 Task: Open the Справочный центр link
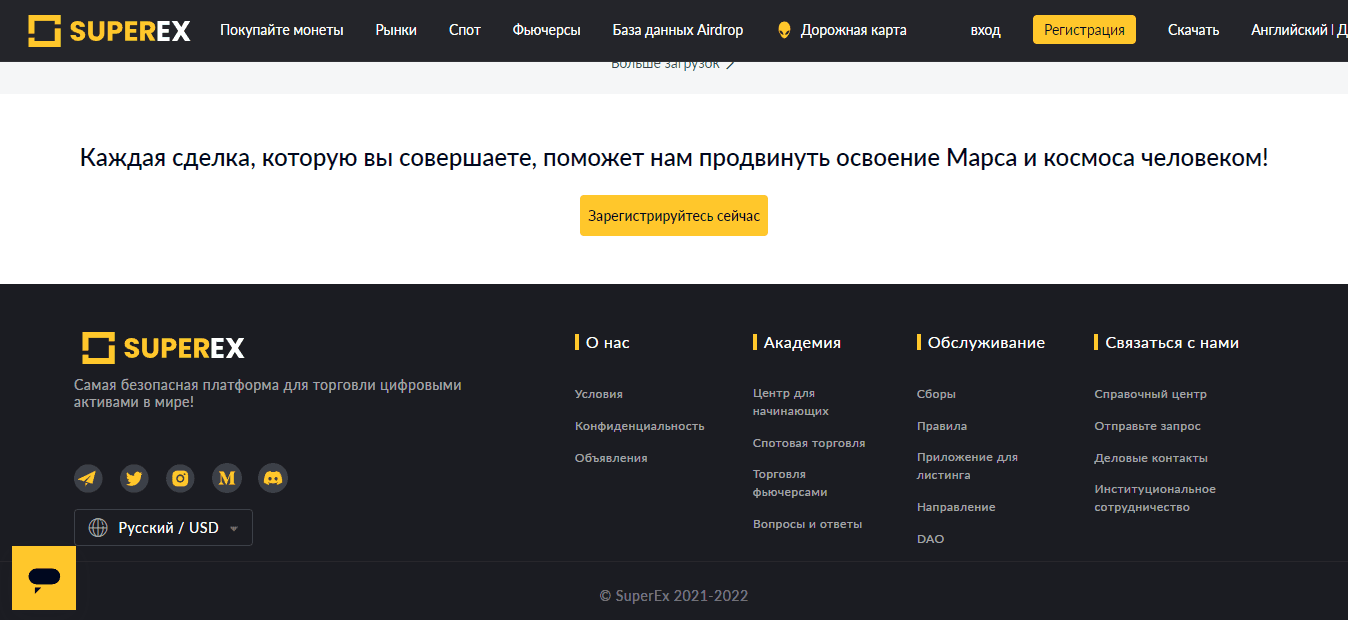(1150, 394)
